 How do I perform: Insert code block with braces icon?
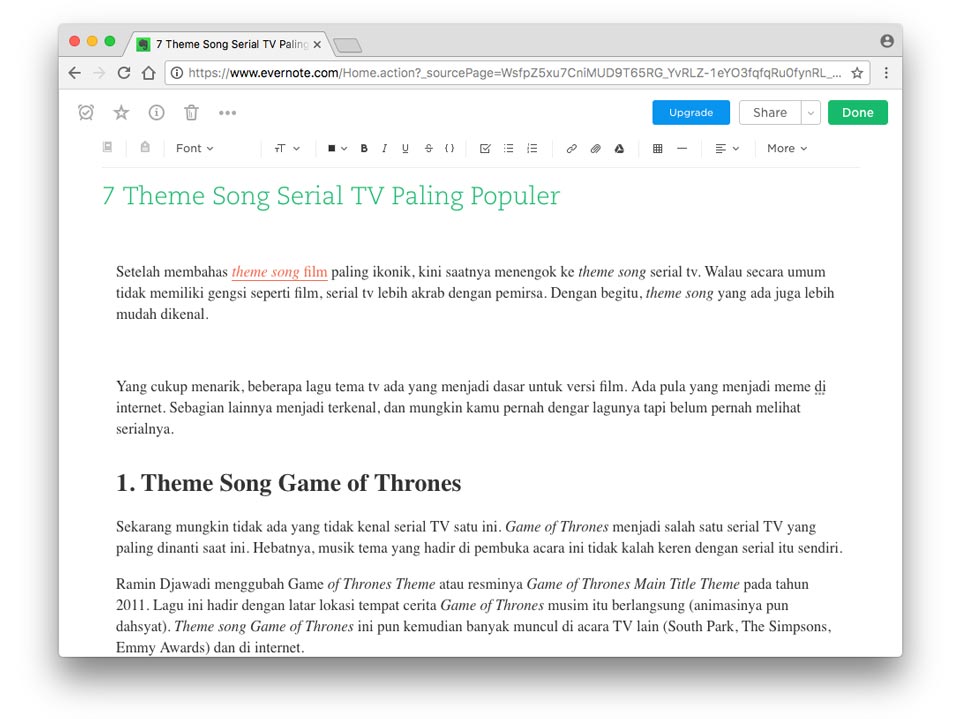[450, 148]
